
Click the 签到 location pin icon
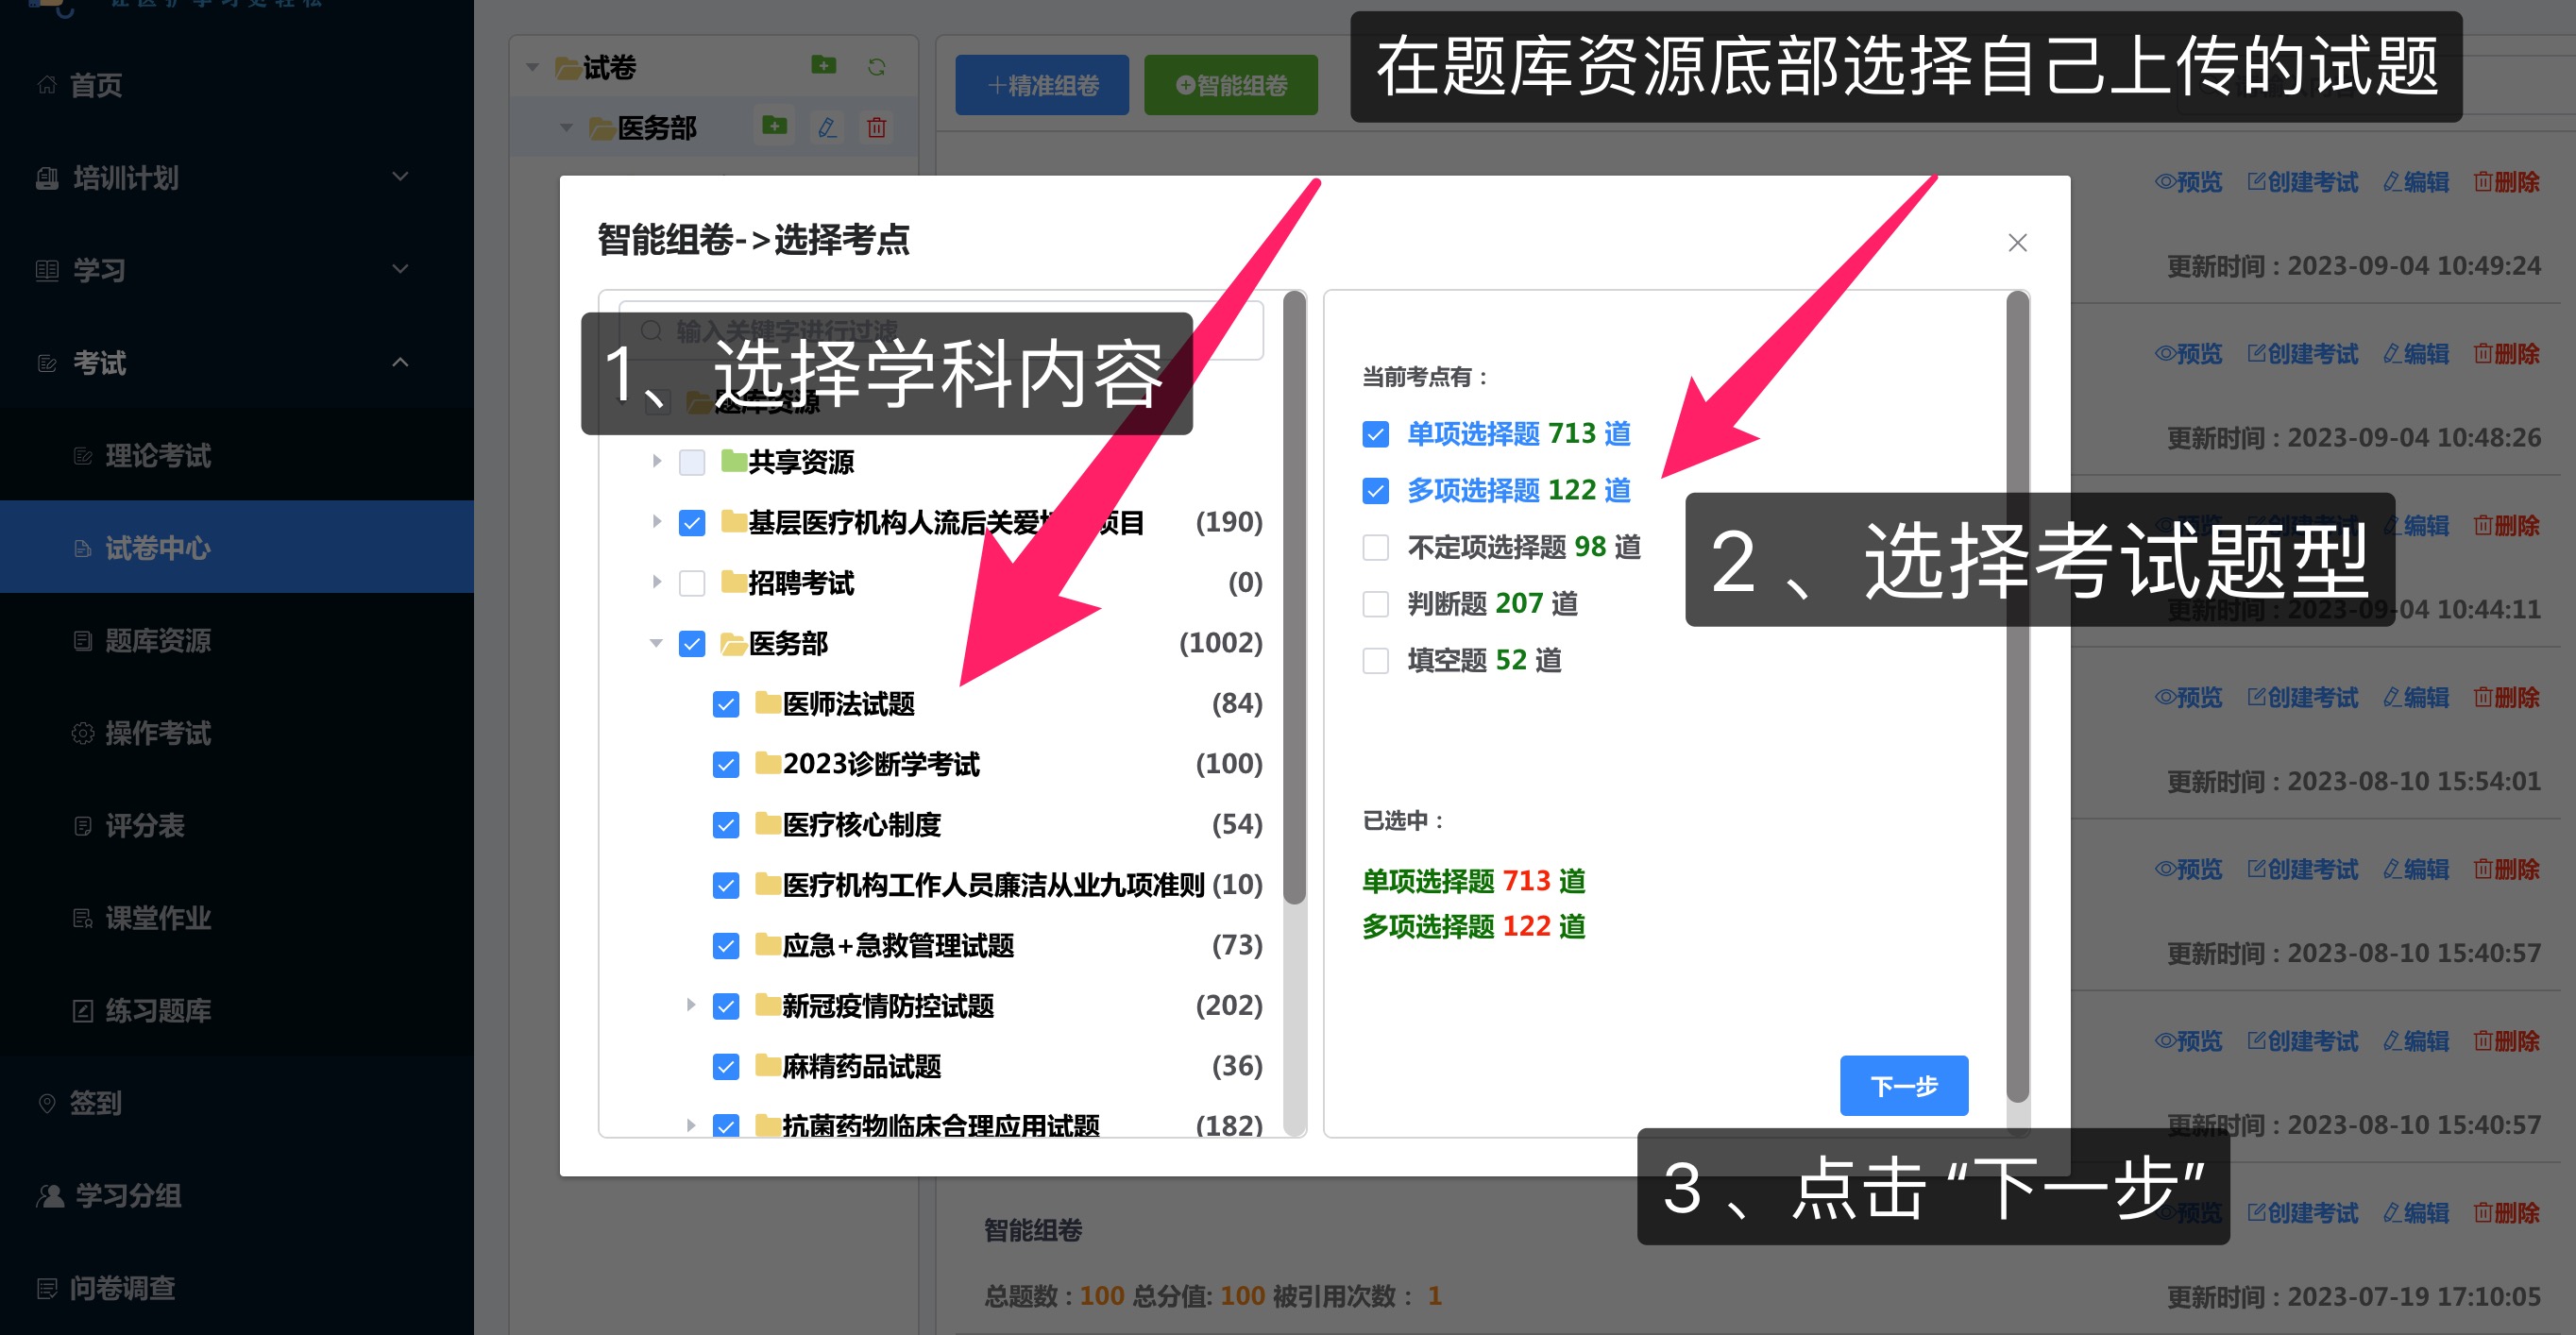click(46, 1103)
